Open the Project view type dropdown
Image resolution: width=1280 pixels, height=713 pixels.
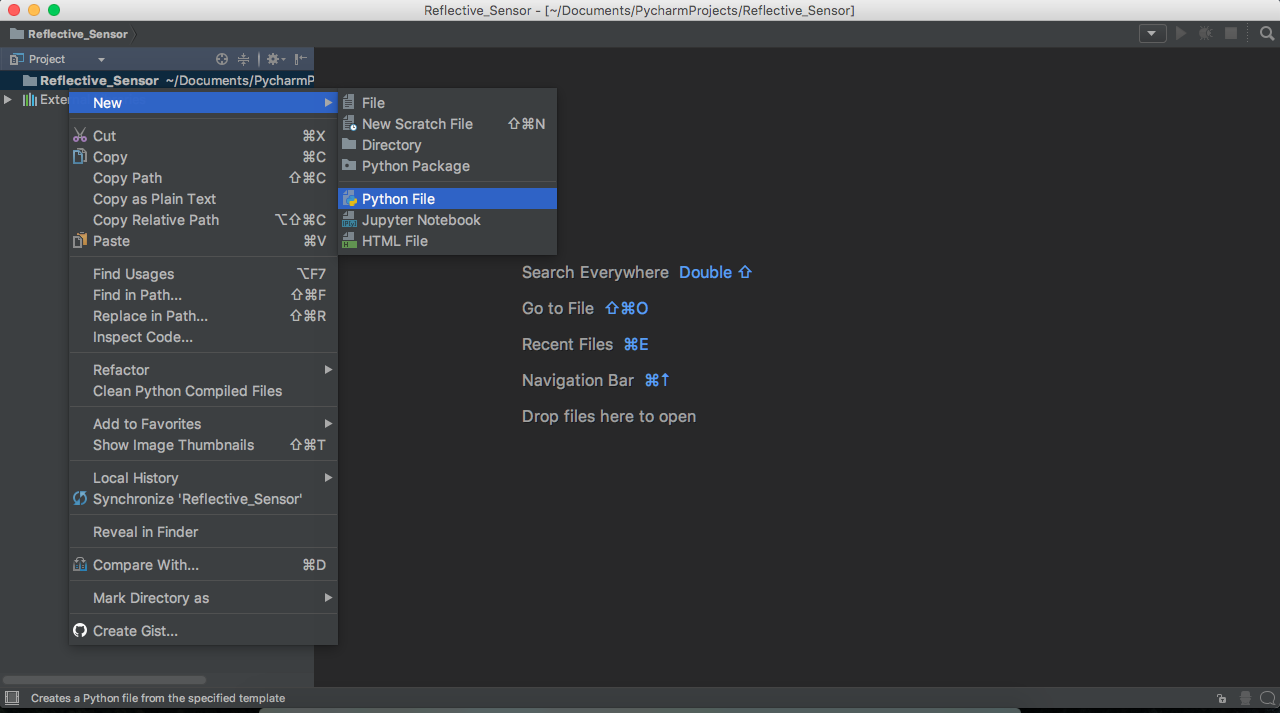point(101,60)
